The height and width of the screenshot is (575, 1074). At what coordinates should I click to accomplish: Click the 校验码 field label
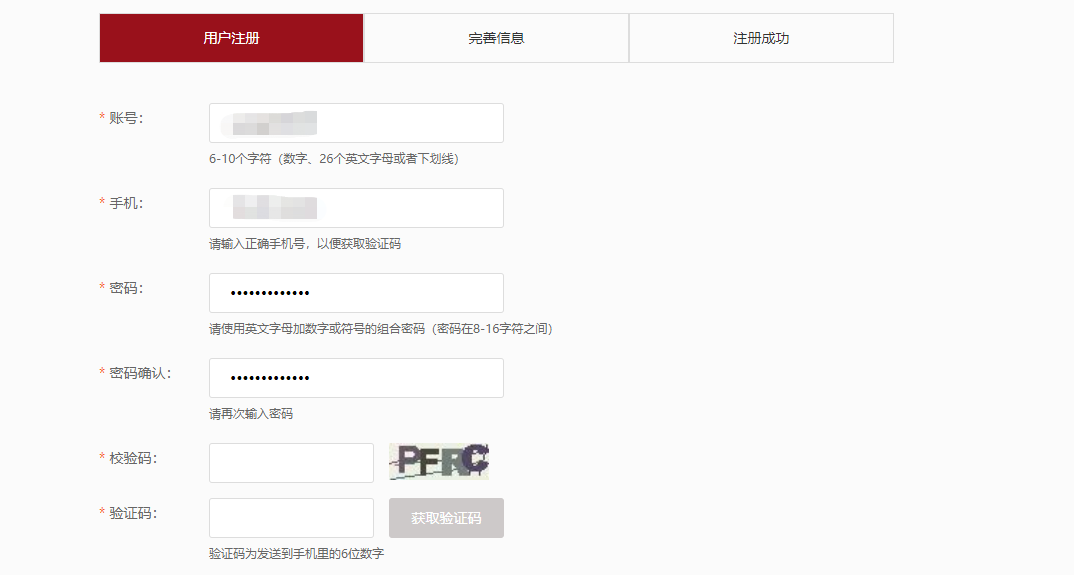(133, 458)
